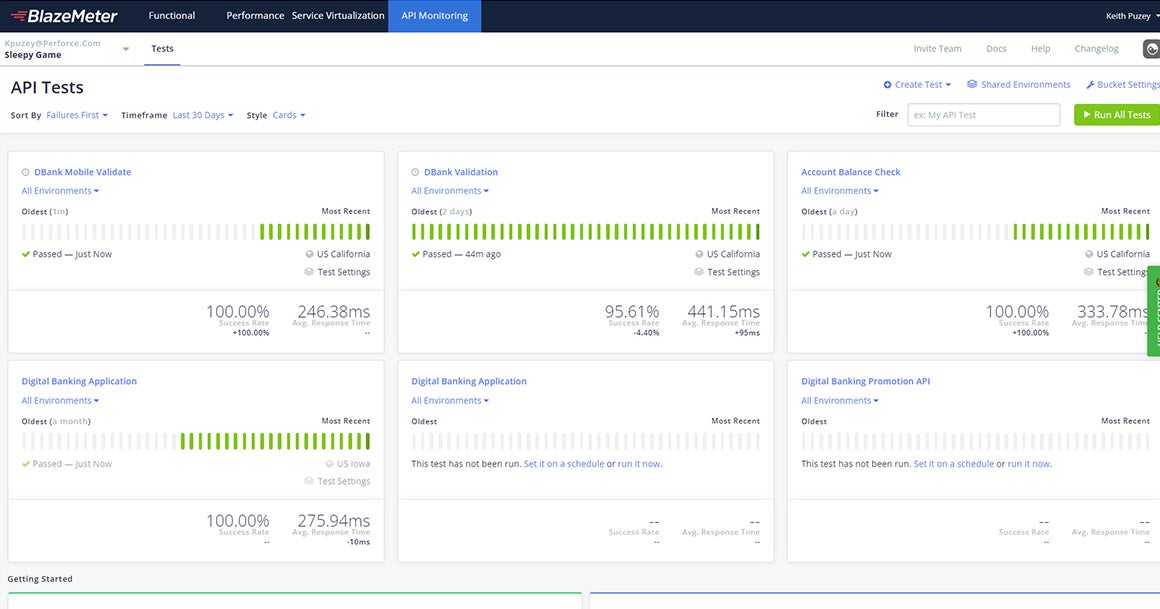Expand the Sleepy Game bucket selector
This screenshot has width=1160, height=609.
click(67, 49)
